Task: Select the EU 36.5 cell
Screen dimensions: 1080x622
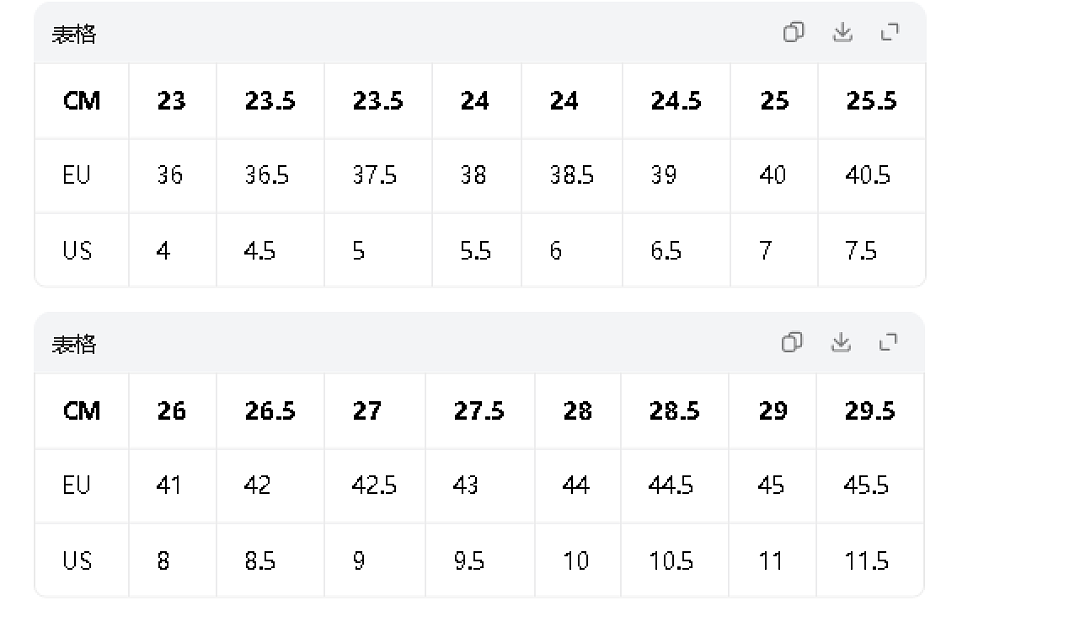Action: point(270,176)
